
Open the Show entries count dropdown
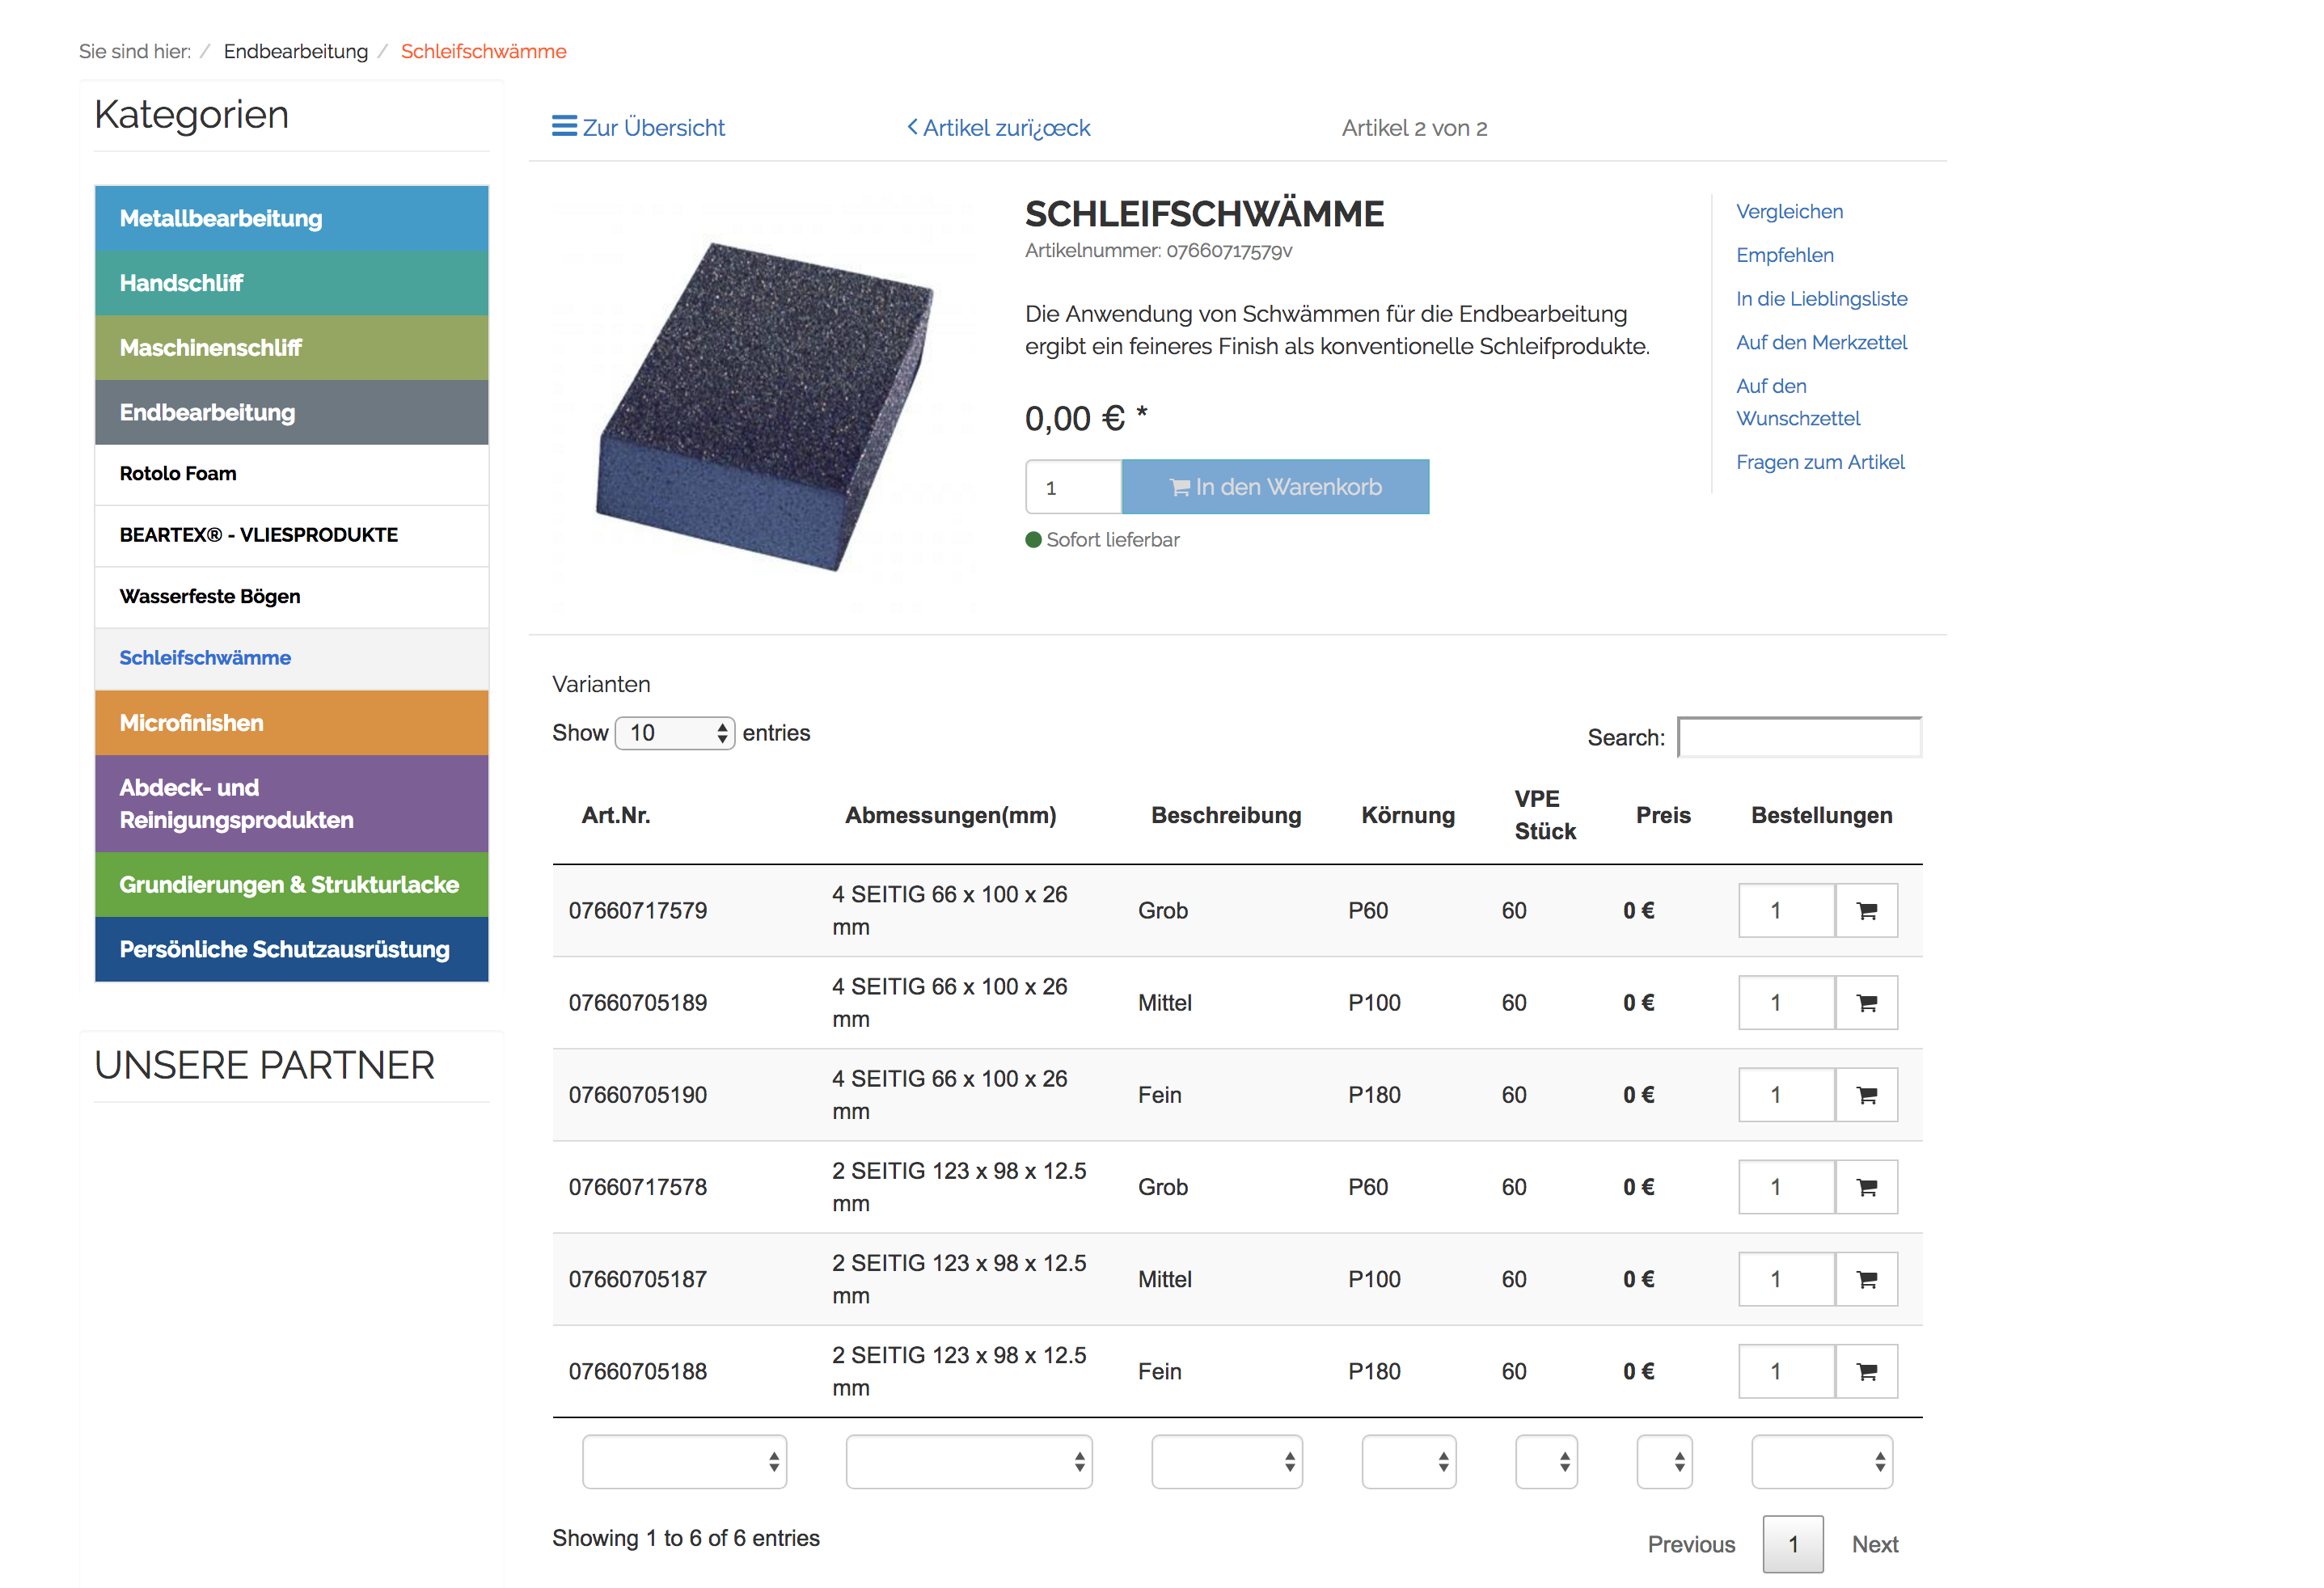point(675,733)
